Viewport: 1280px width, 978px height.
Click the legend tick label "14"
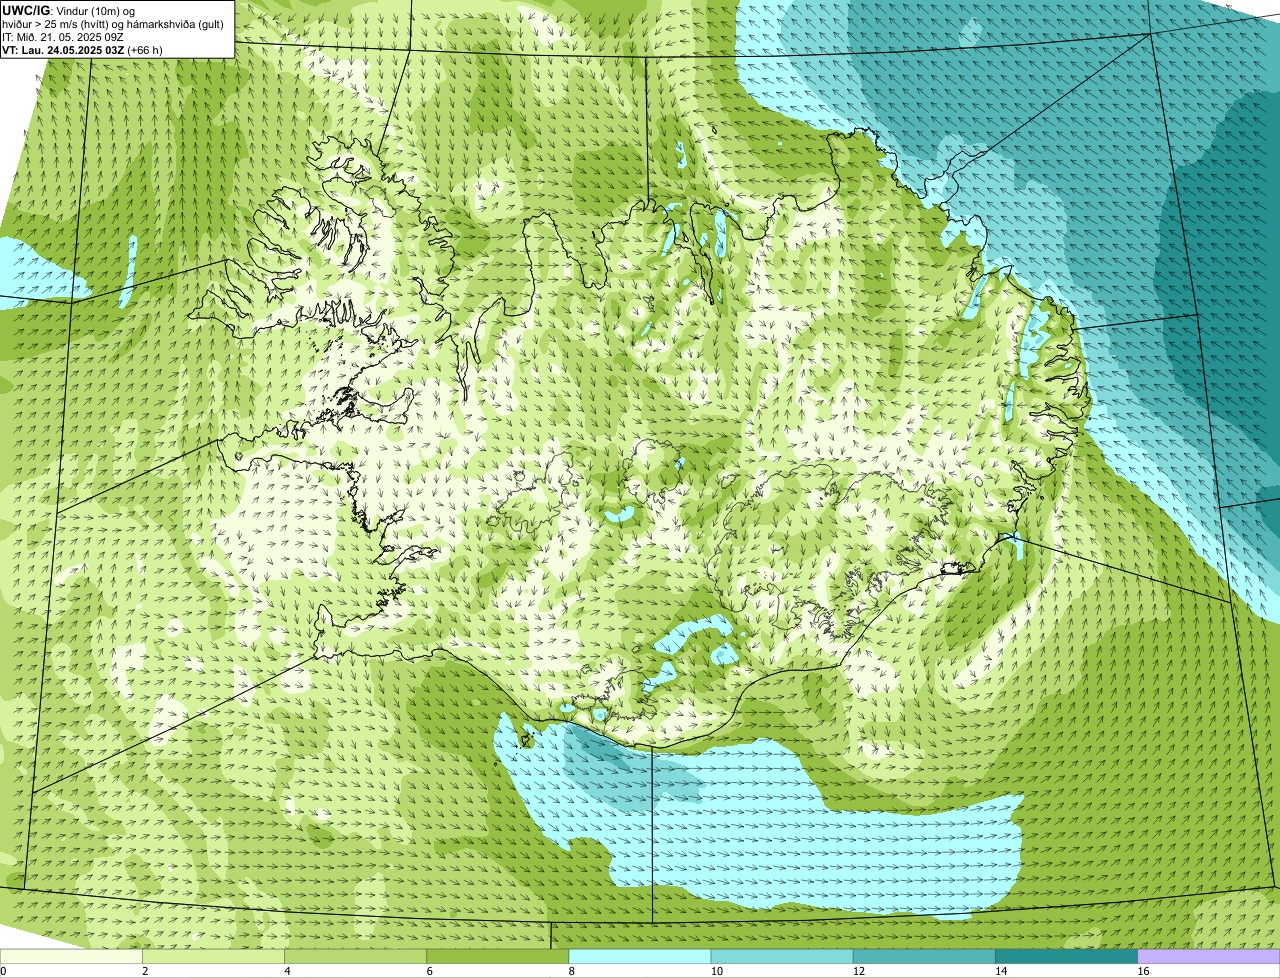click(1000, 971)
